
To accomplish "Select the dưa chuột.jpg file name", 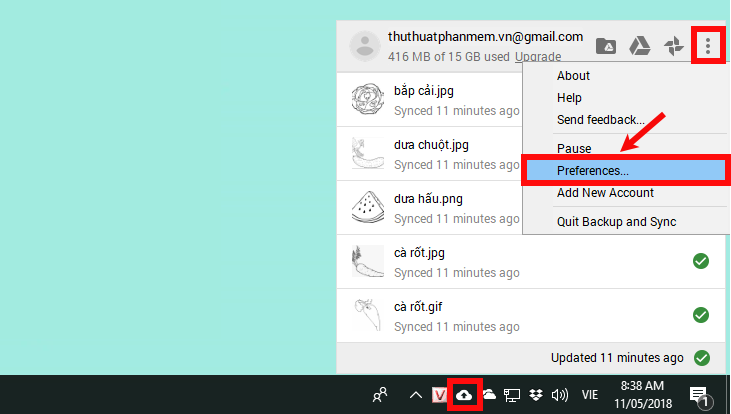I will (431, 145).
